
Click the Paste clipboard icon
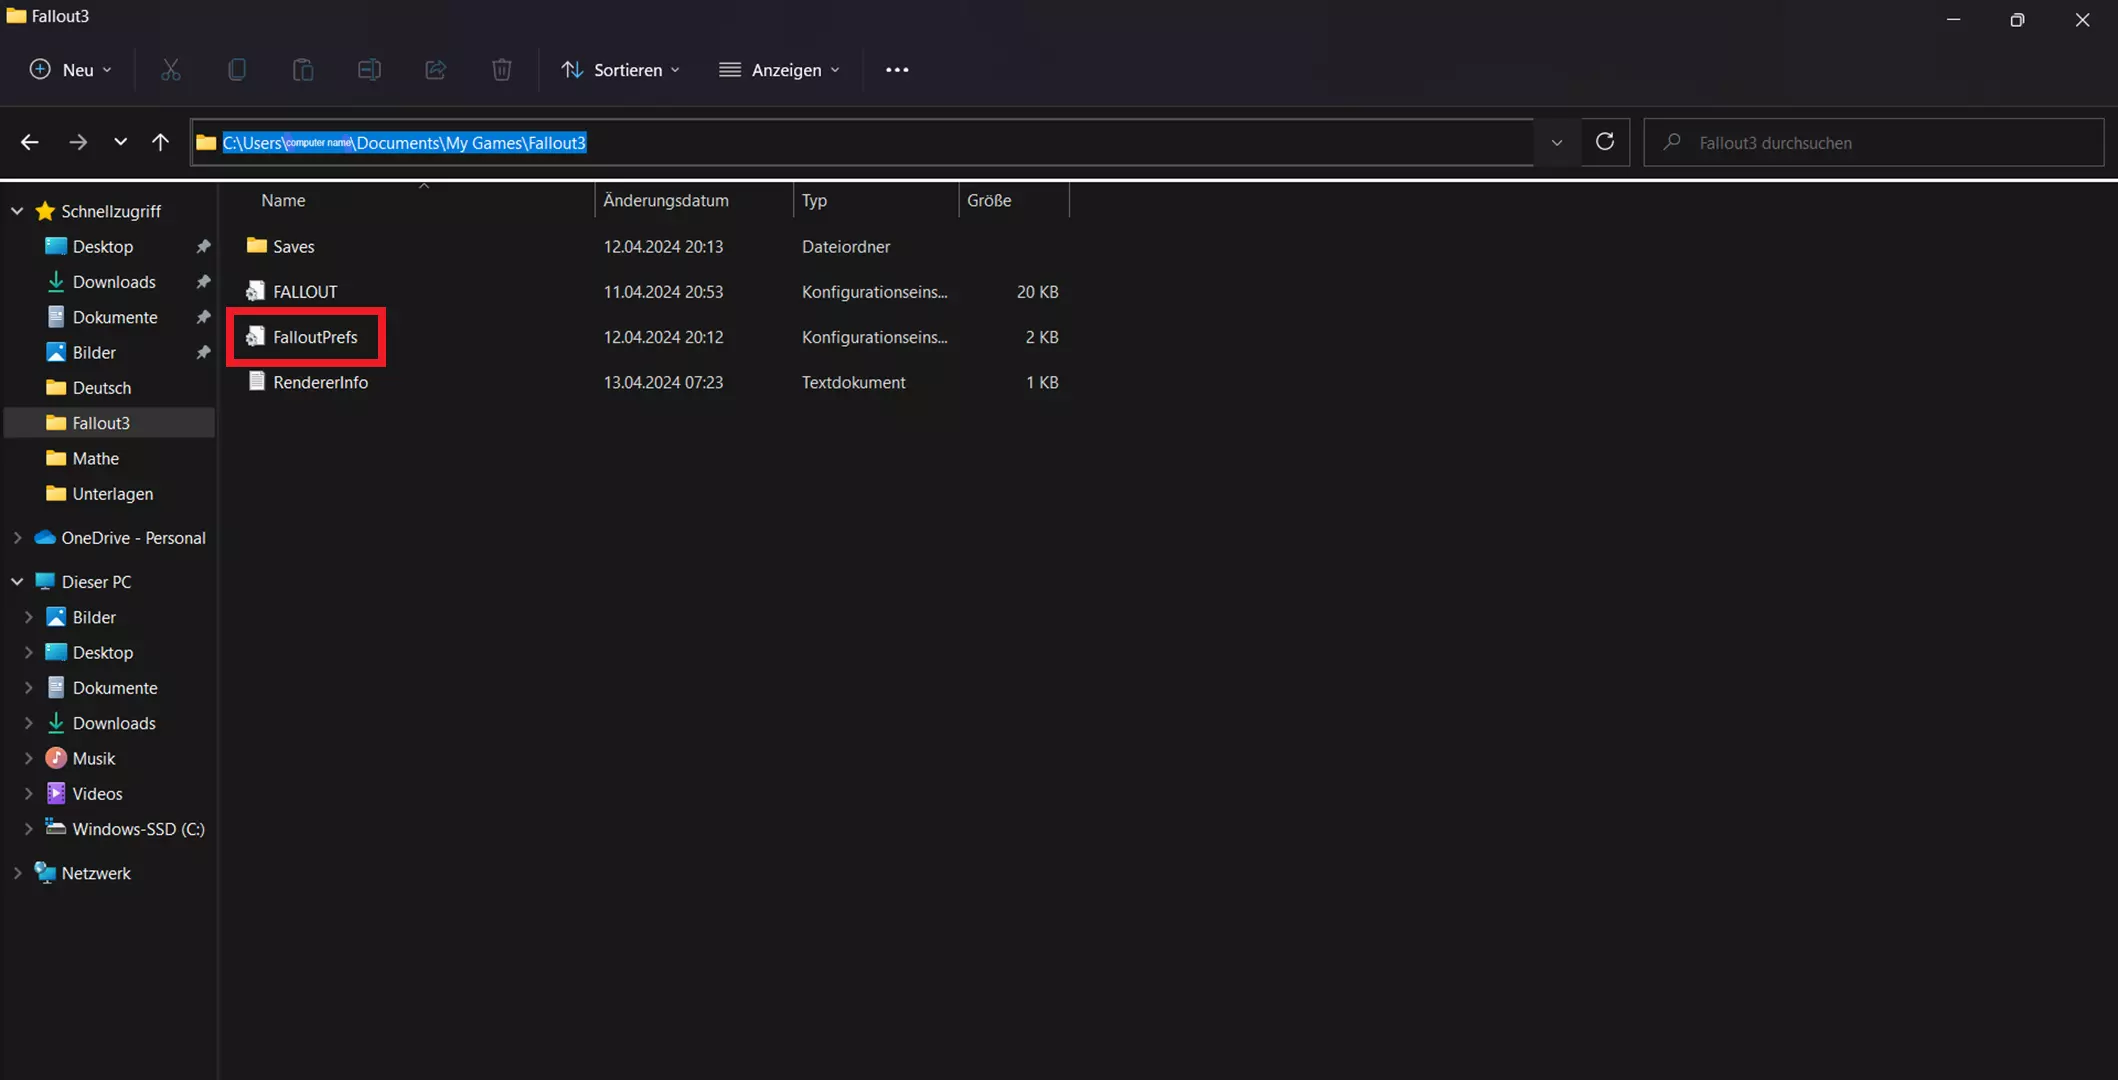tap(303, 70)
